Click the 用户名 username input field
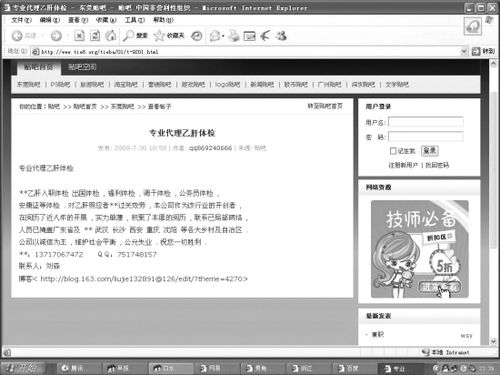The height and width of the screenshot is (375, 500). [426, 122]
